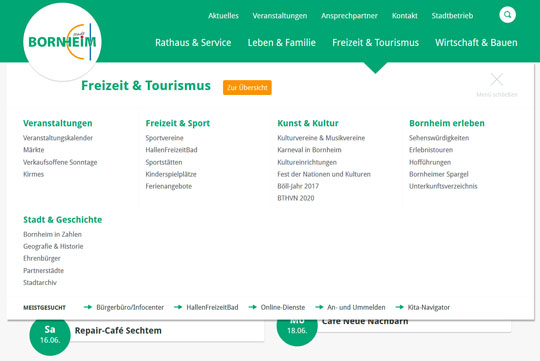Open the Sehenswürdigkeiten link
The image size is (540, 361).
(439, 138)
